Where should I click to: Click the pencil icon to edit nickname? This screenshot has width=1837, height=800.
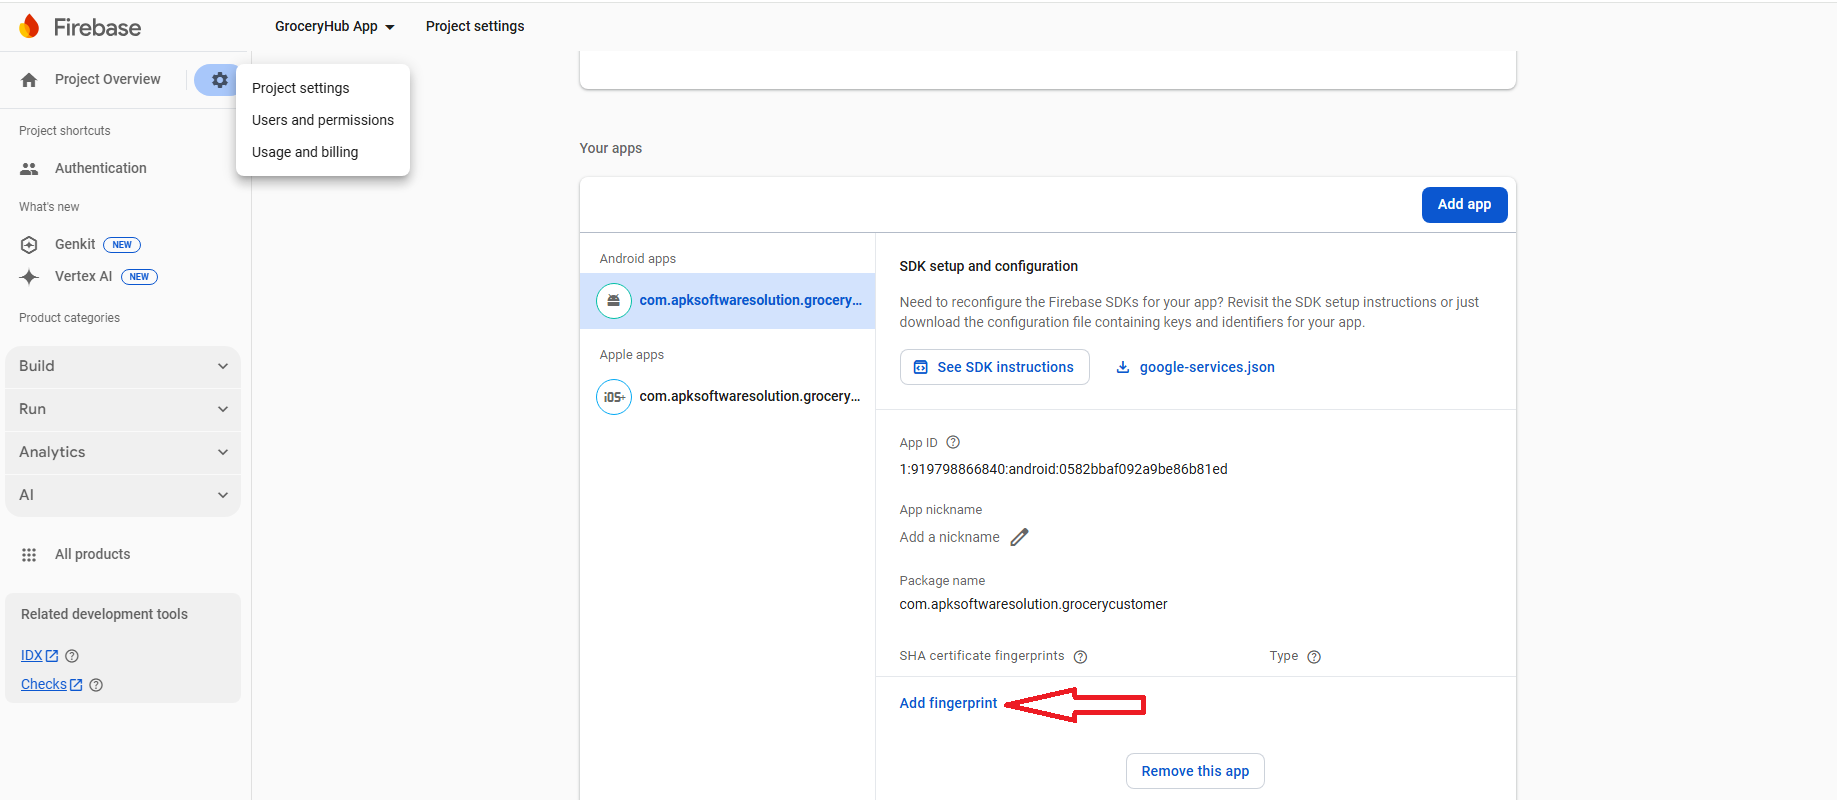(x=1019, y=538)
